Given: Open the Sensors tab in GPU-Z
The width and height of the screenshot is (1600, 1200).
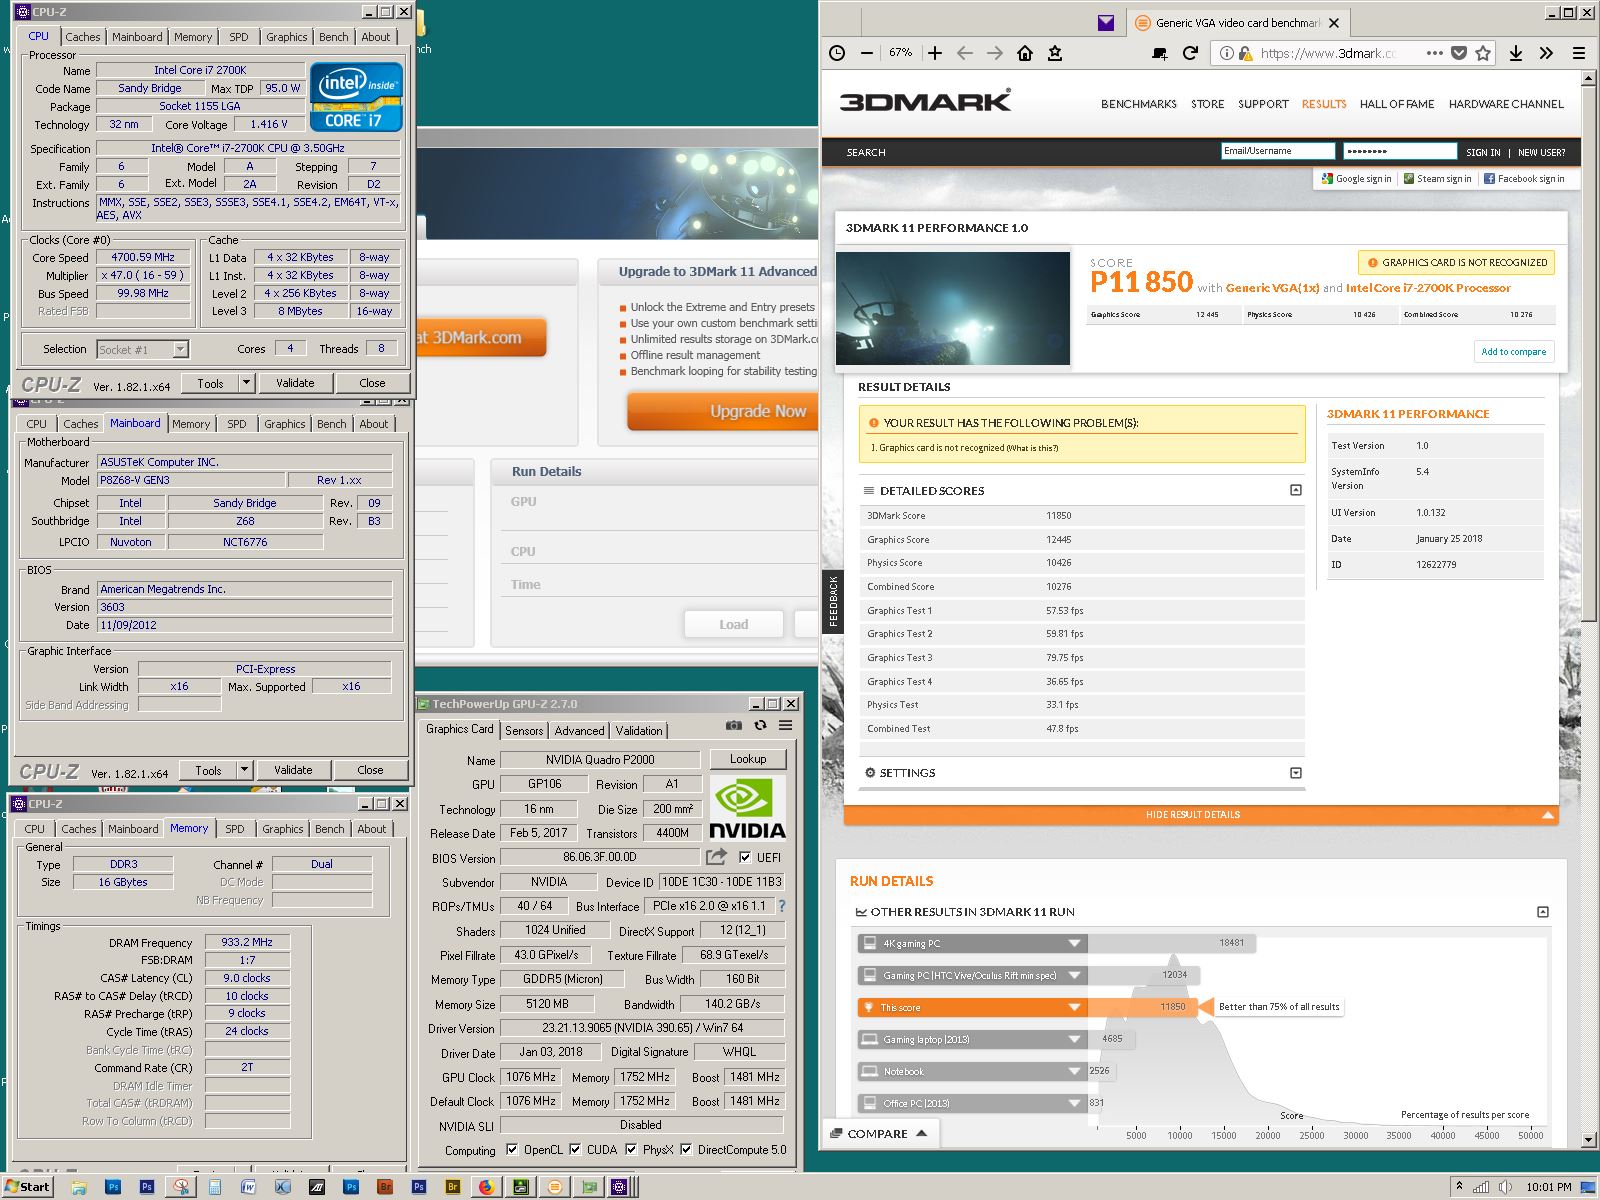Looking at the screenshot, I should coord(524,730).
